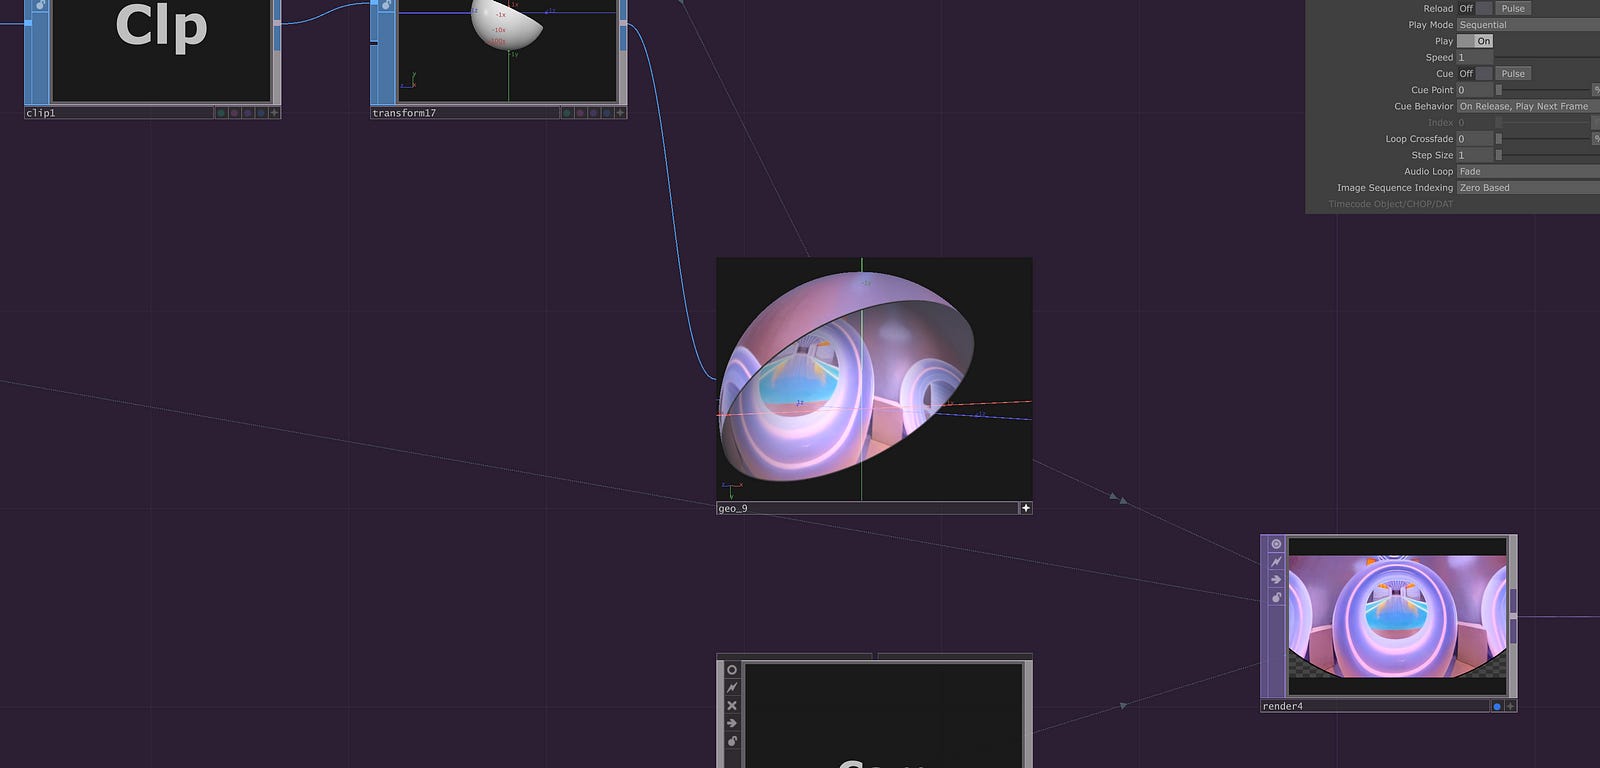Open Image Sequence Indexing Zero Based dropdown

1528,187
